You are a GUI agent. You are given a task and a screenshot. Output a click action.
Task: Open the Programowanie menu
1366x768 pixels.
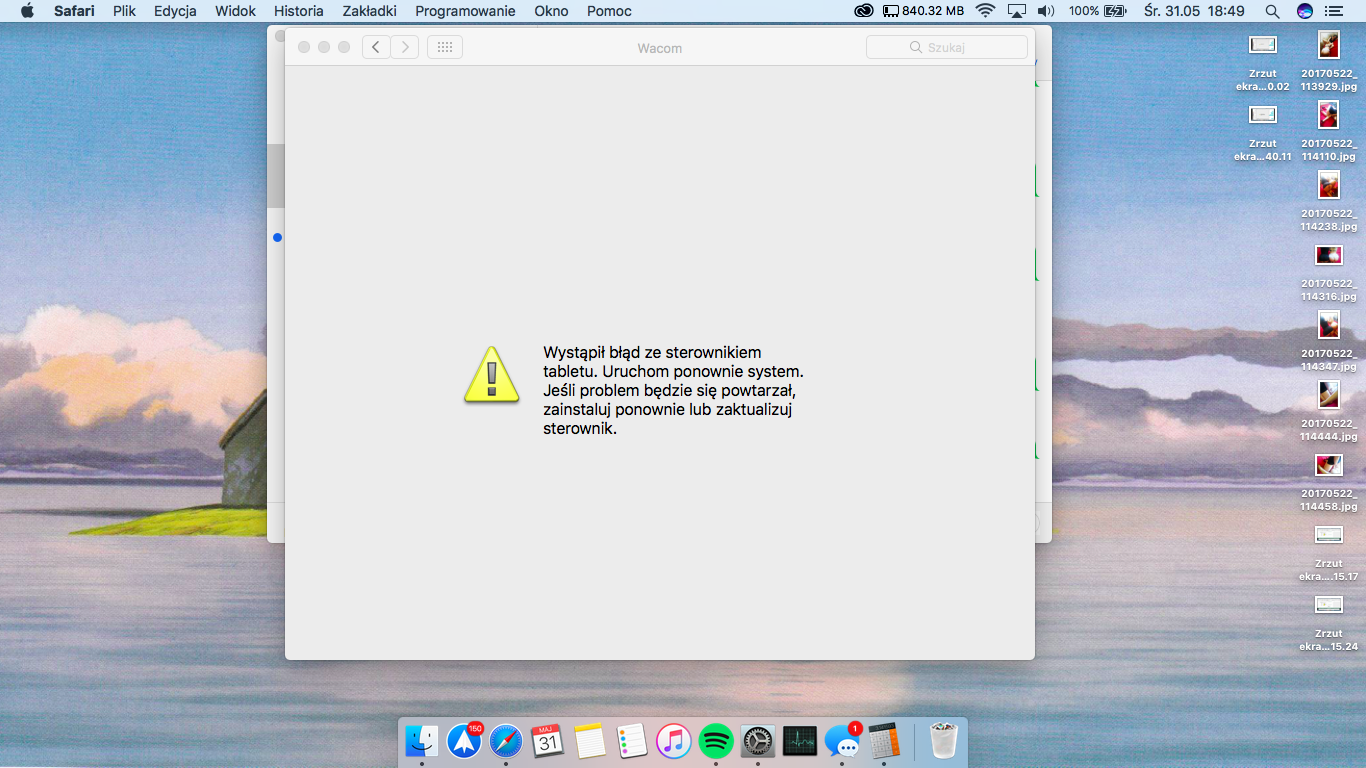pos(465,11)
